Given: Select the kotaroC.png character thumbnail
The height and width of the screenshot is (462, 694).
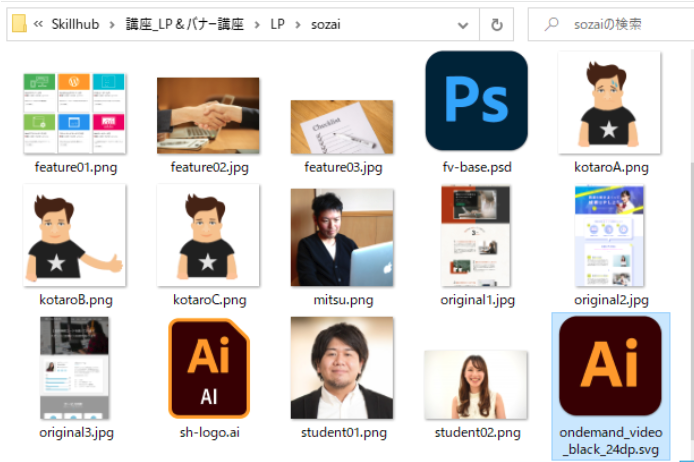Looking at the screenshot, I should coord(208,235).
